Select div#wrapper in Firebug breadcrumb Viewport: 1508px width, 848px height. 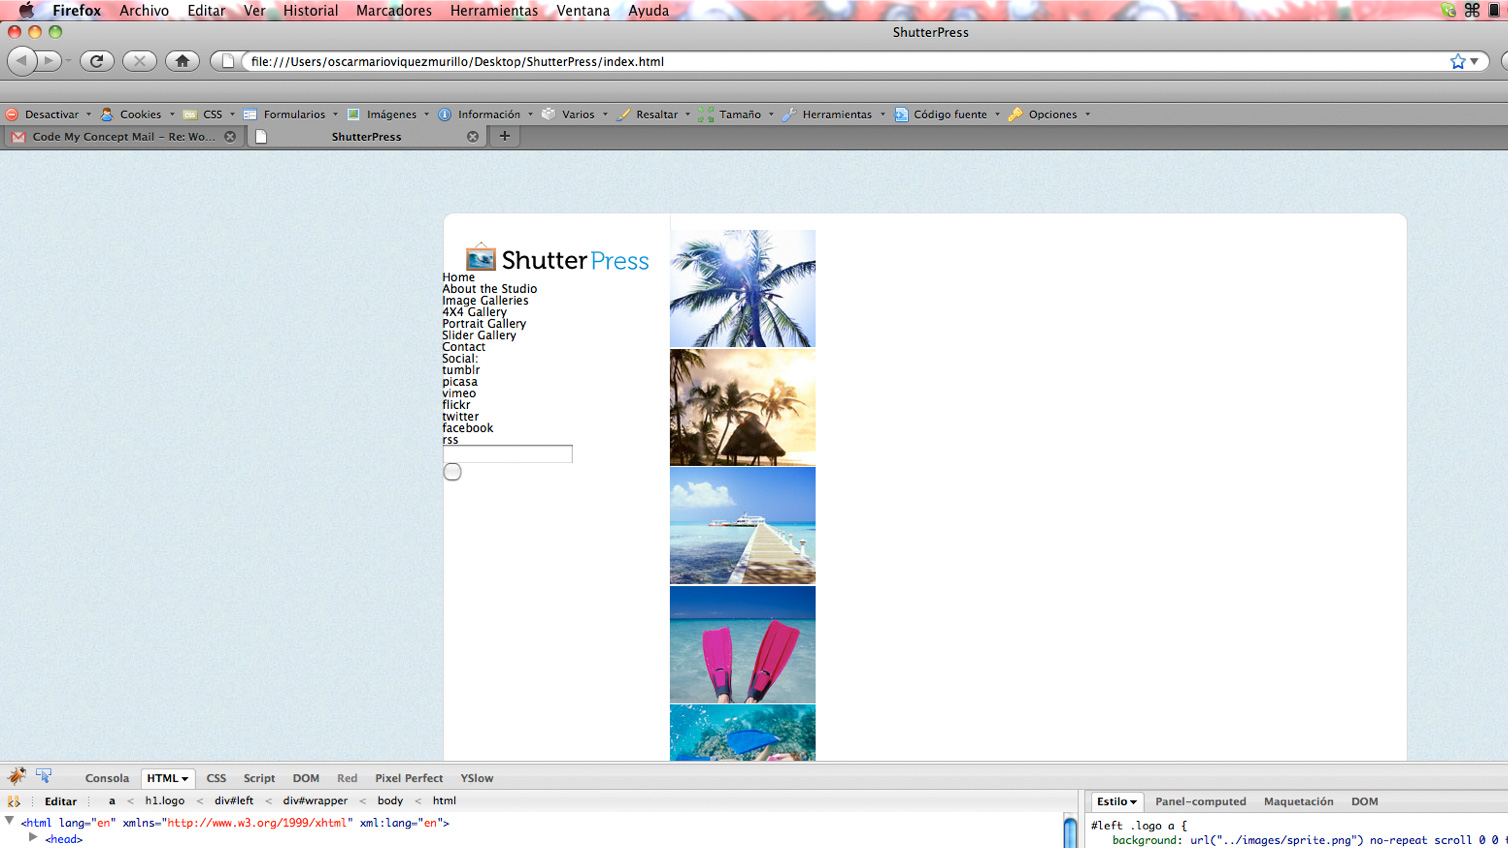pyautogui.click(x=315, y=801)
